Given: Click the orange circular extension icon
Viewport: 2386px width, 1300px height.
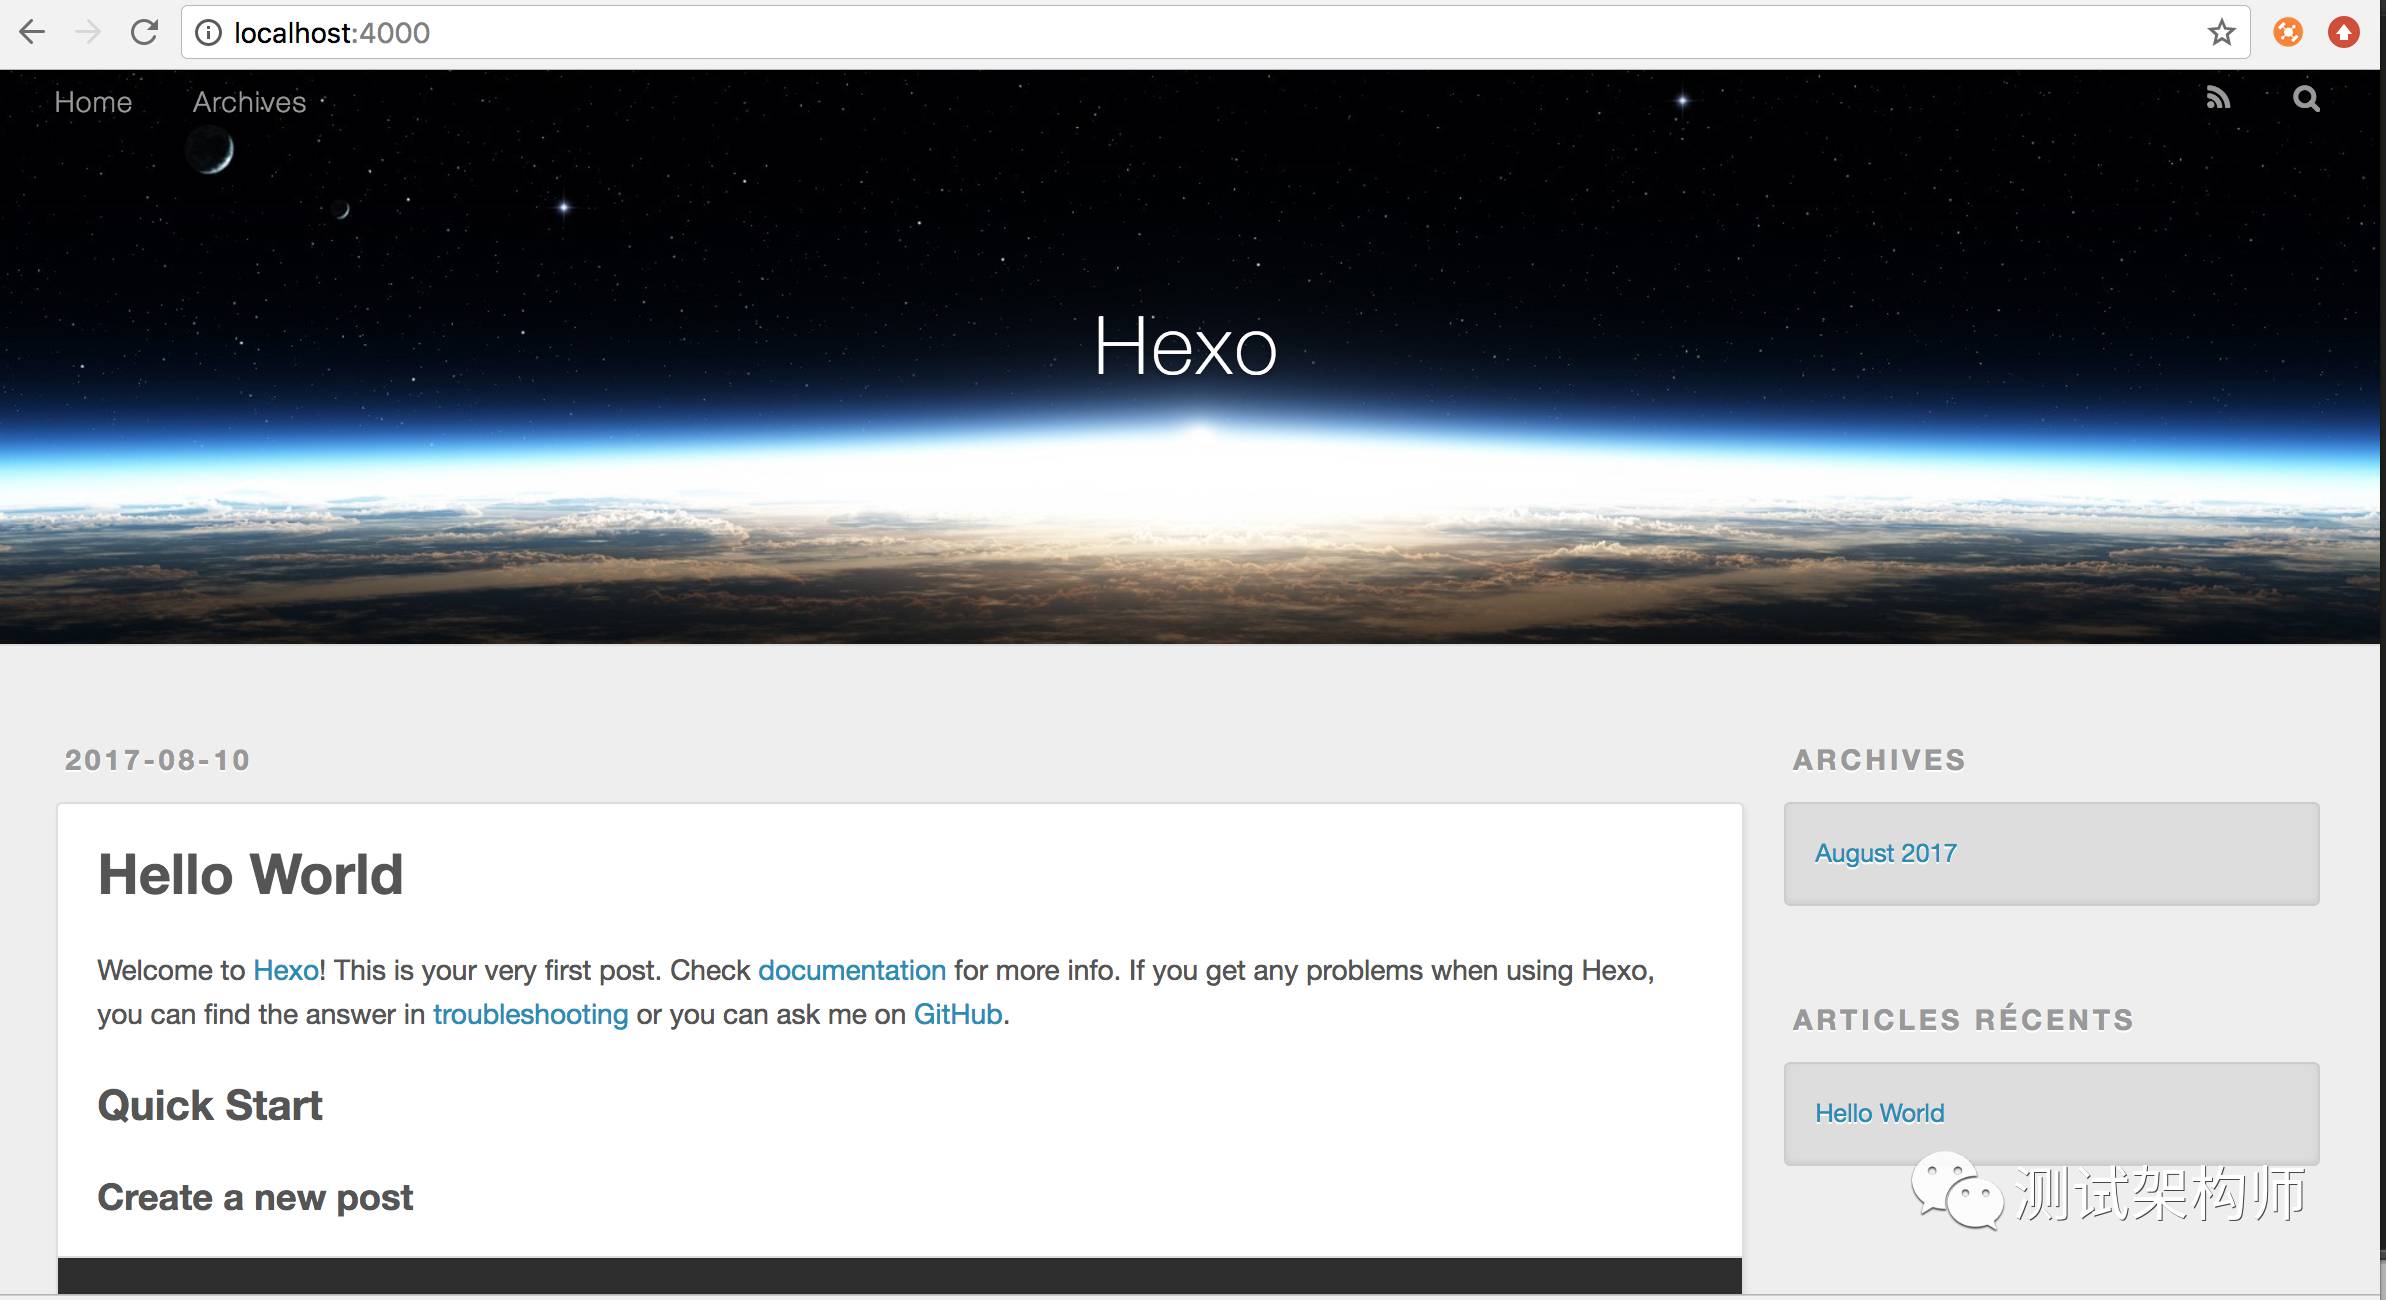Looking at the screenshot, I should coord(2288,33).
